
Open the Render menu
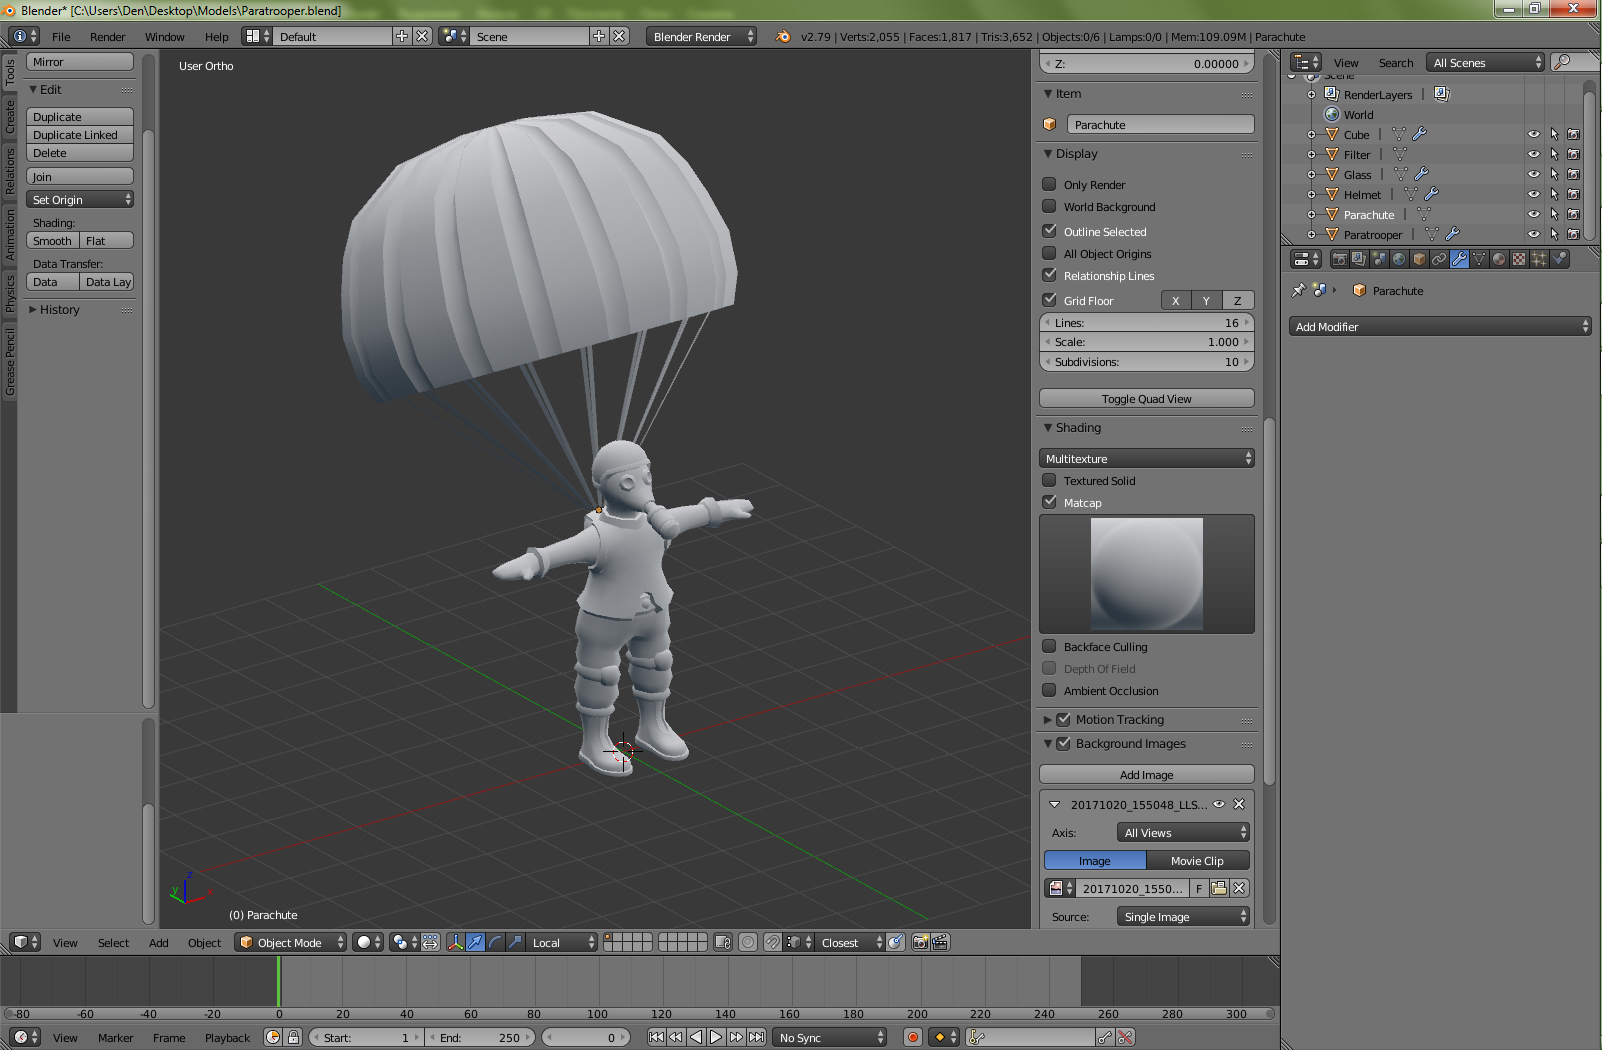(x=107, y=37)
